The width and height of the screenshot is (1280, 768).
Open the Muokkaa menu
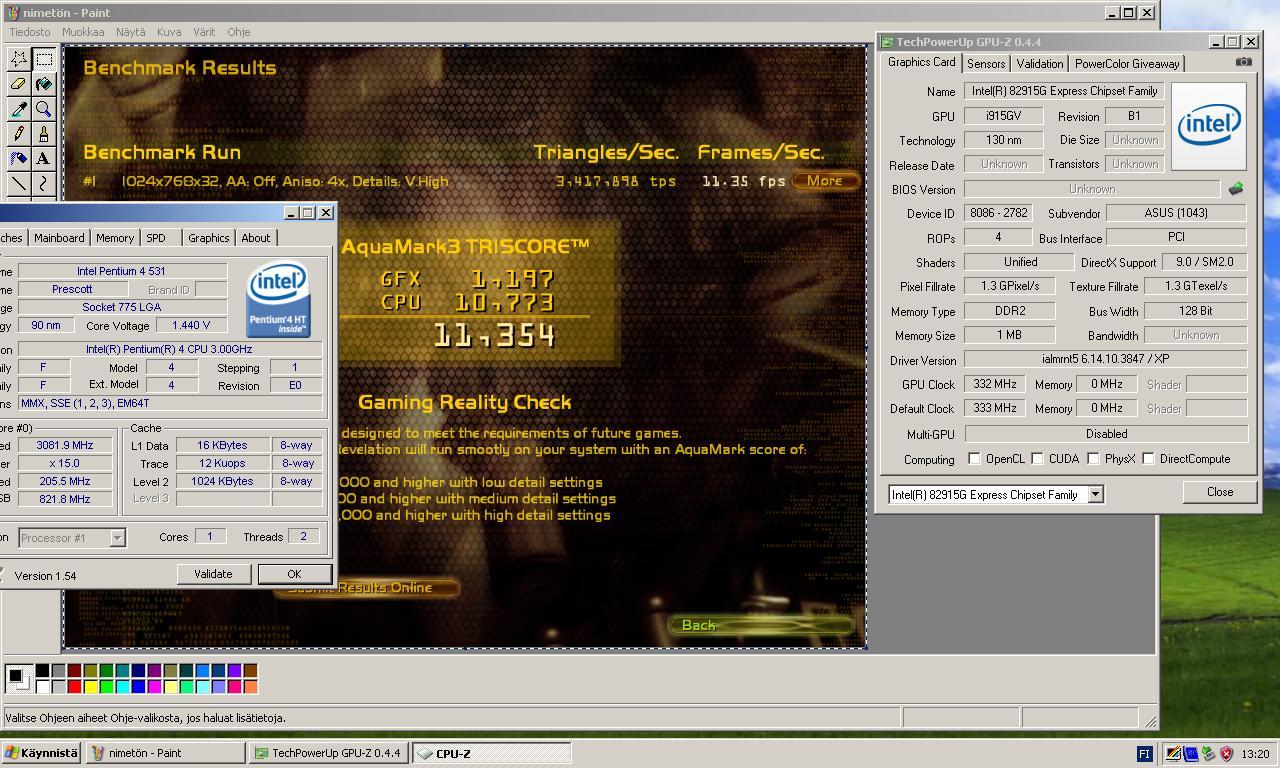tap(83, 32)
